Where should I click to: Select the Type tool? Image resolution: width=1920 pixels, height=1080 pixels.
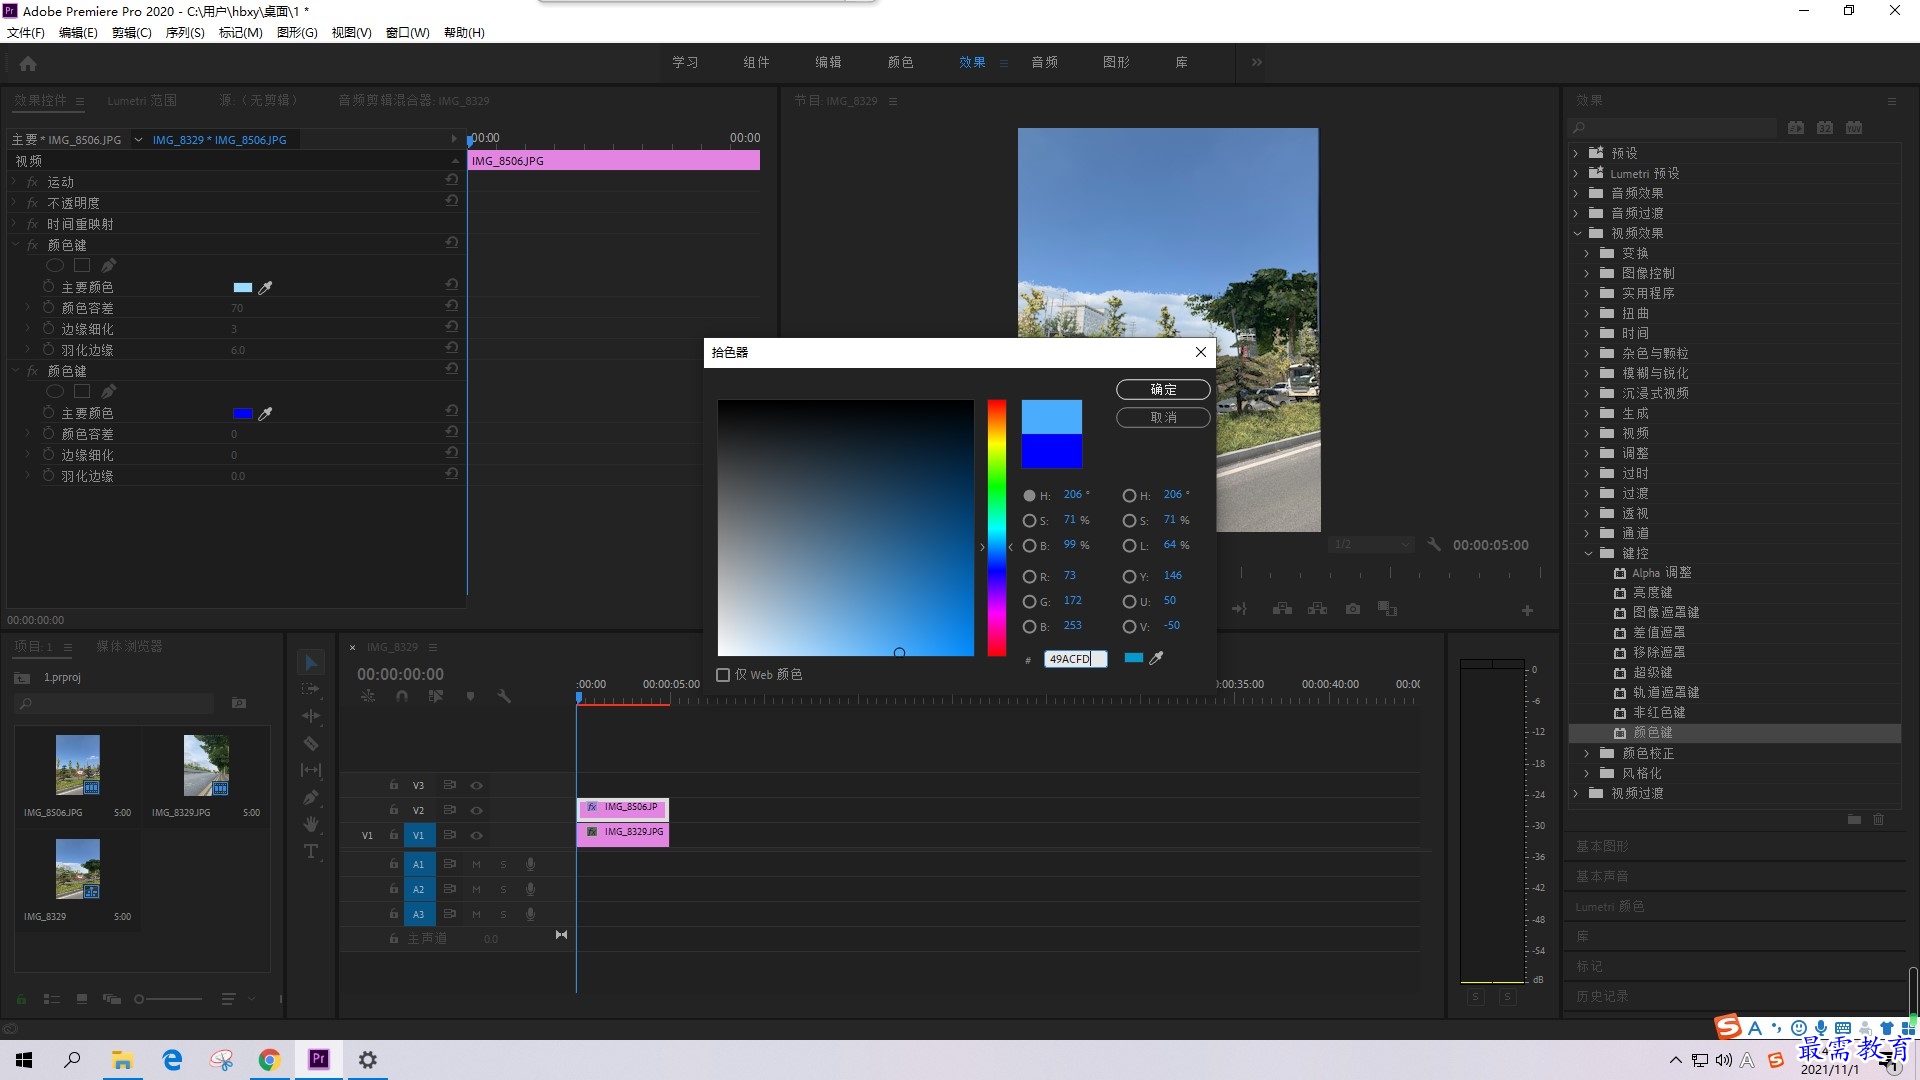click(x=310, y=851)
